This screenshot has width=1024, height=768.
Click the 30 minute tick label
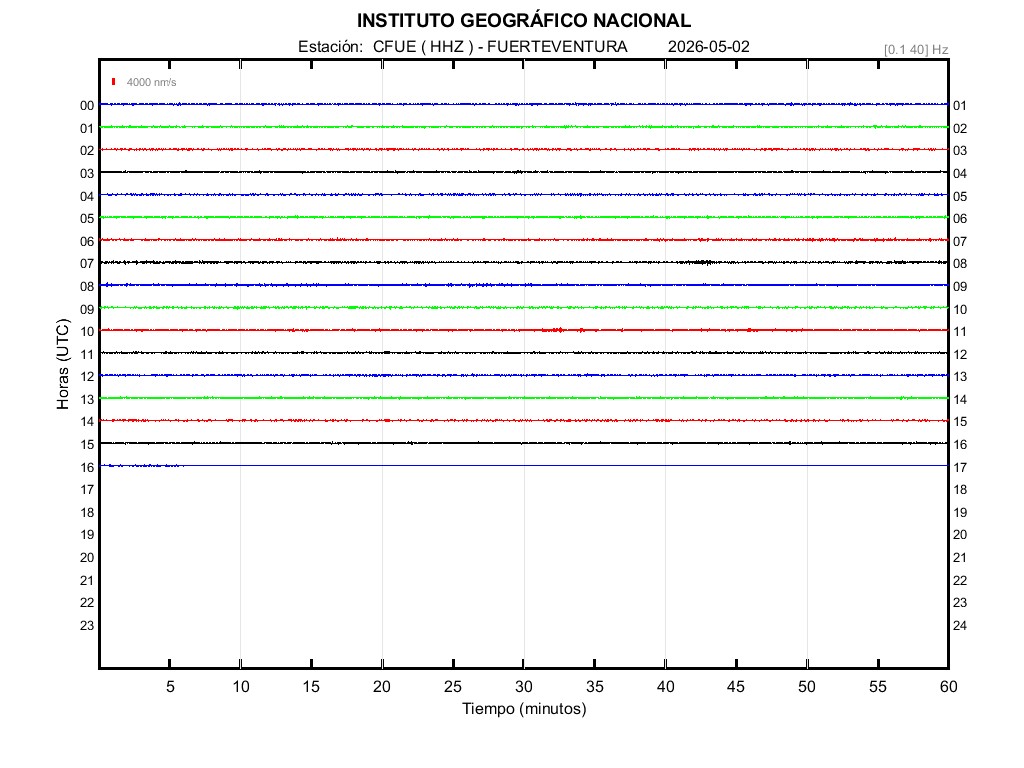pos(524,686)
